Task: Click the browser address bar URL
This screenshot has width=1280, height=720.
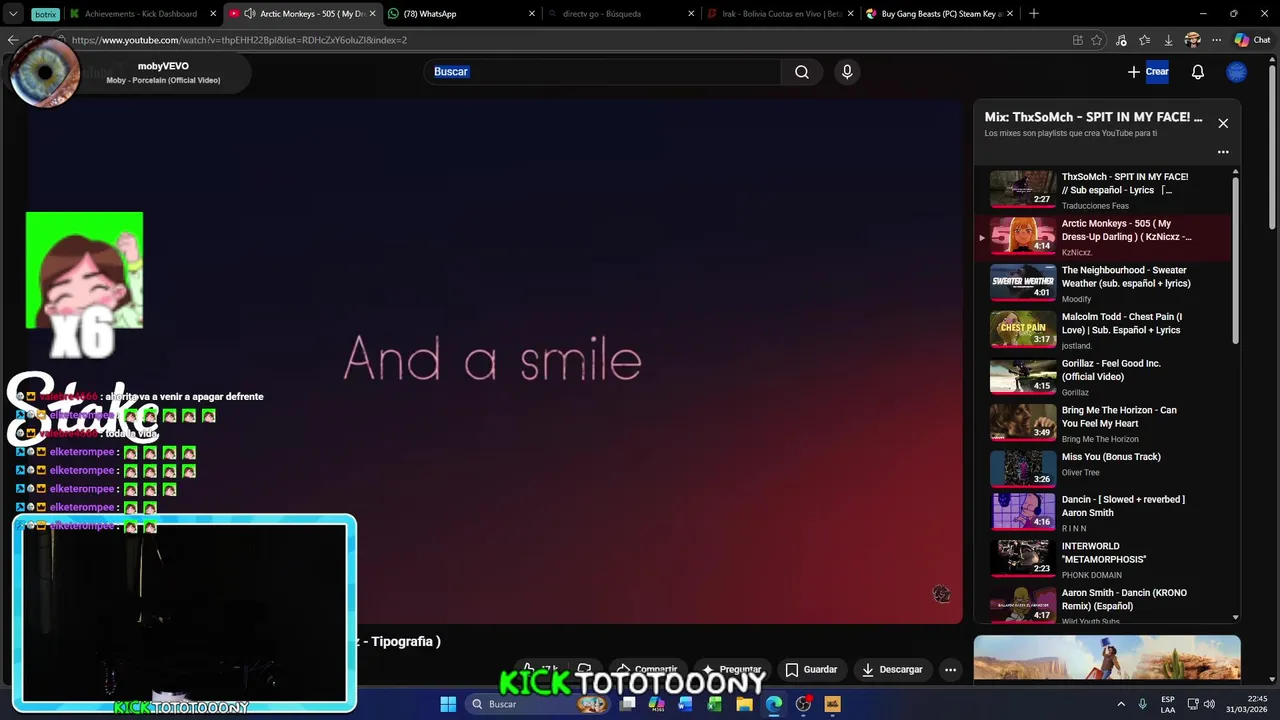Action: tap(239, 40)
